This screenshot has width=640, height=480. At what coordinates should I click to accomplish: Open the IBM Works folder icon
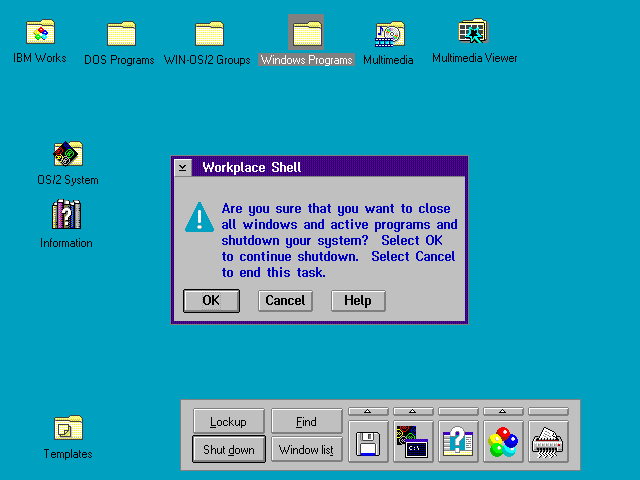pos(40,31)
